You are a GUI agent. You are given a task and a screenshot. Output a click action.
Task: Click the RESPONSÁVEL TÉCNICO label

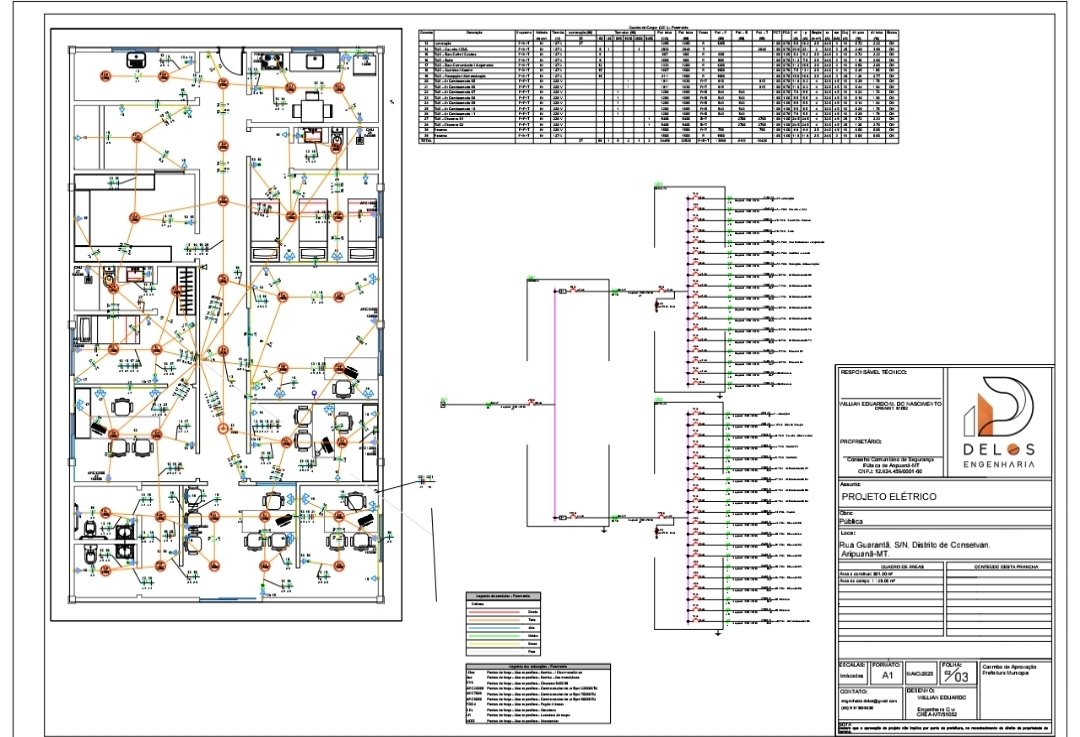coord(880,371)
